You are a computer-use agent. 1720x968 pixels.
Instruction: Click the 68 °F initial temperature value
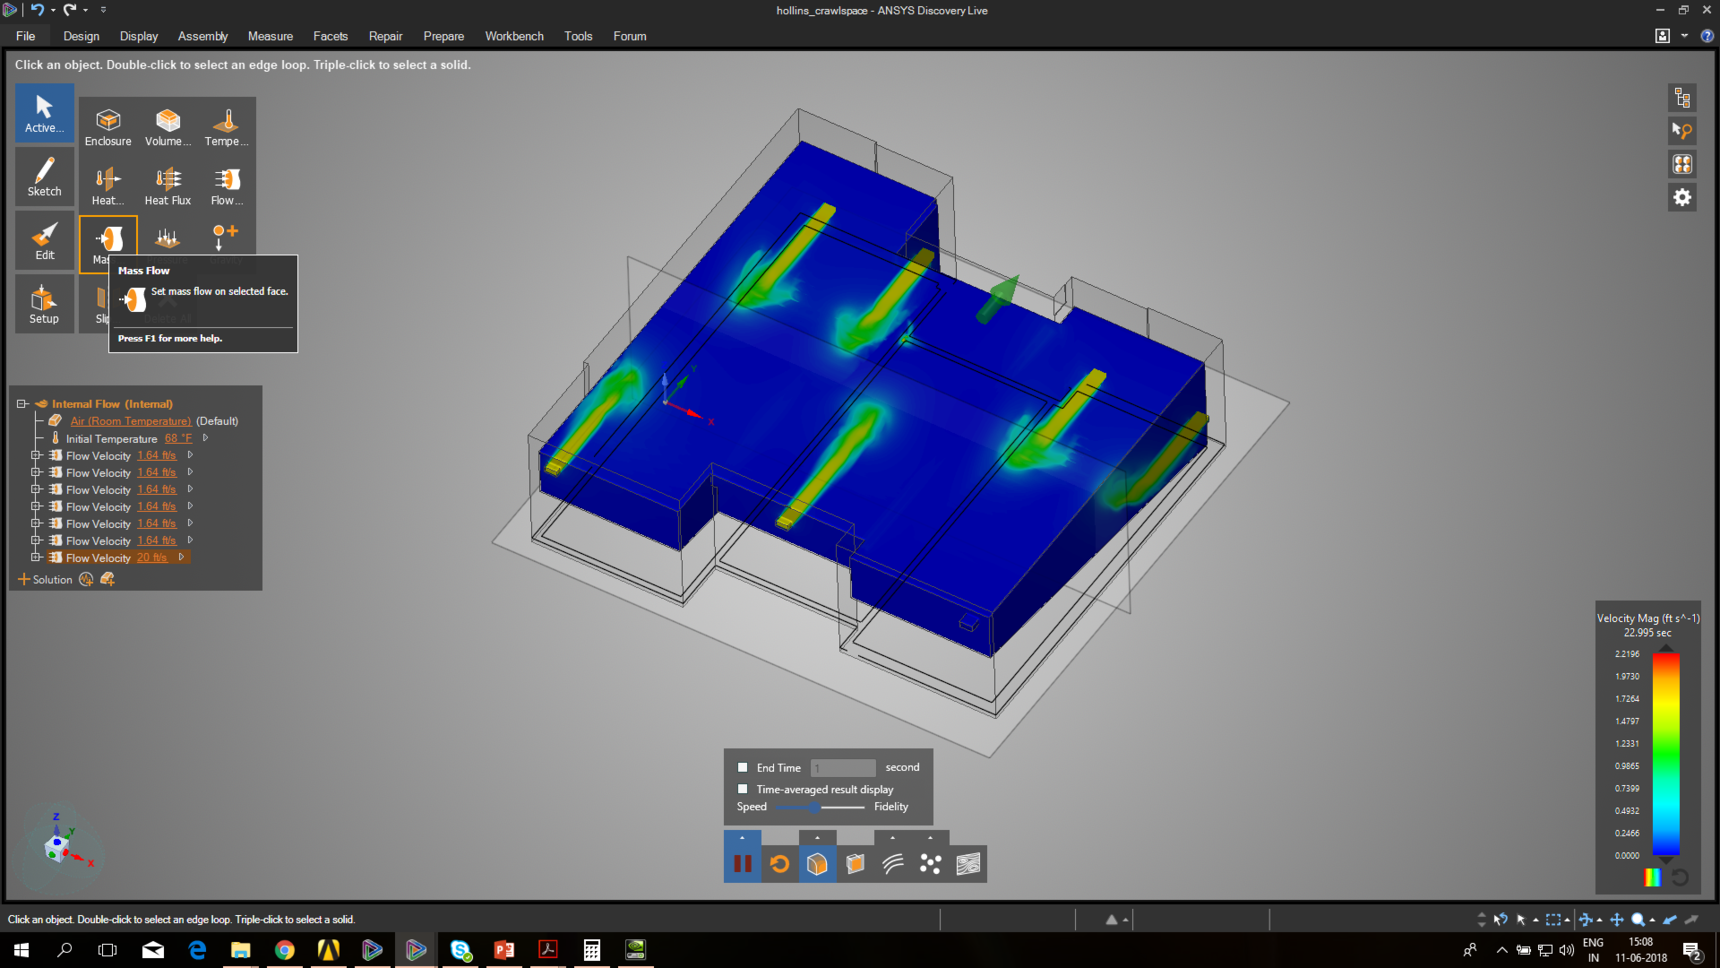(178, 438)
